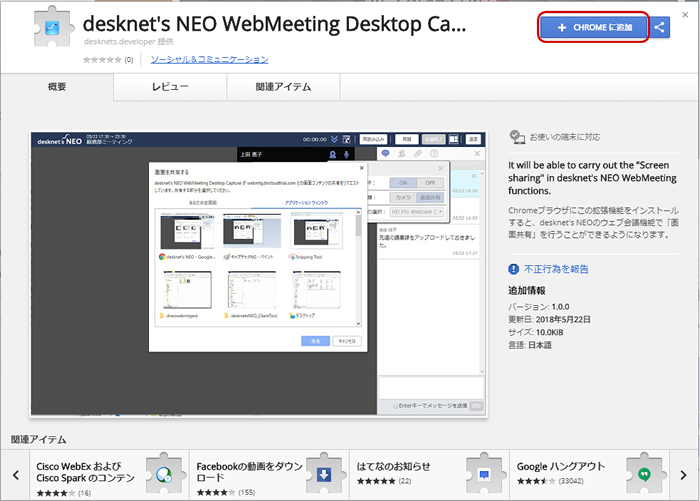
Task: Click the desknet's NEO logo in screenshot
Action: (x=59, y=140)
